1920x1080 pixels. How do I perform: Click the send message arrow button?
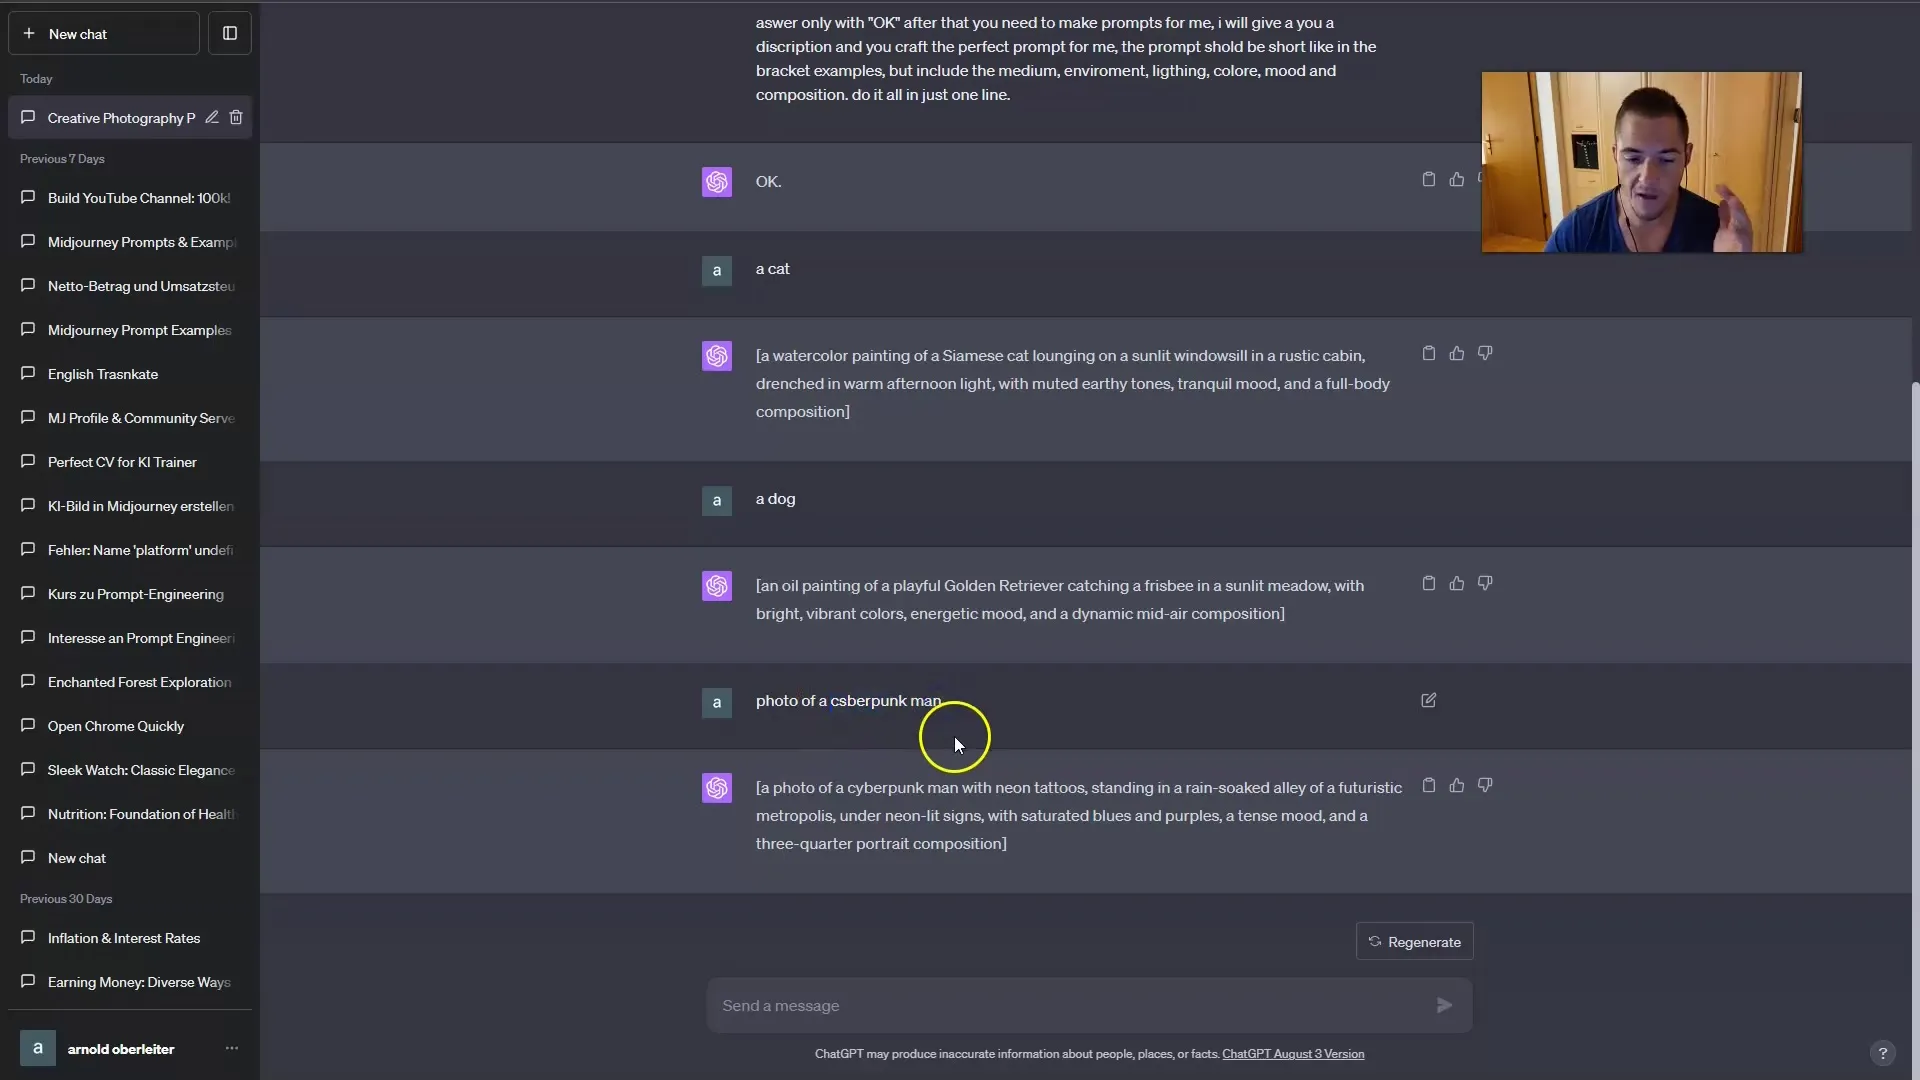click(x=1444, y=1005)
